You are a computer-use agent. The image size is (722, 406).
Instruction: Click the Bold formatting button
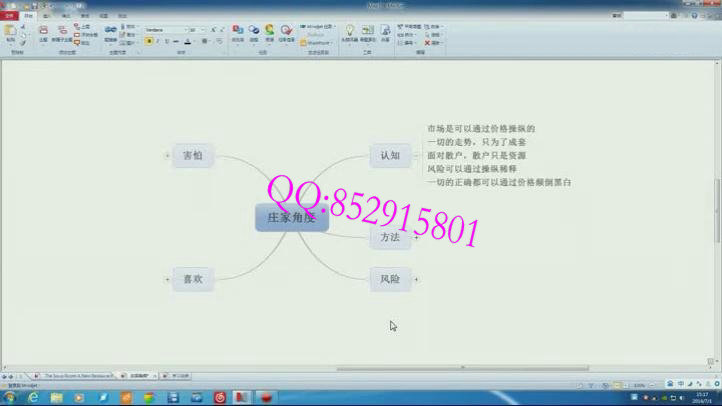pos(148,41)
